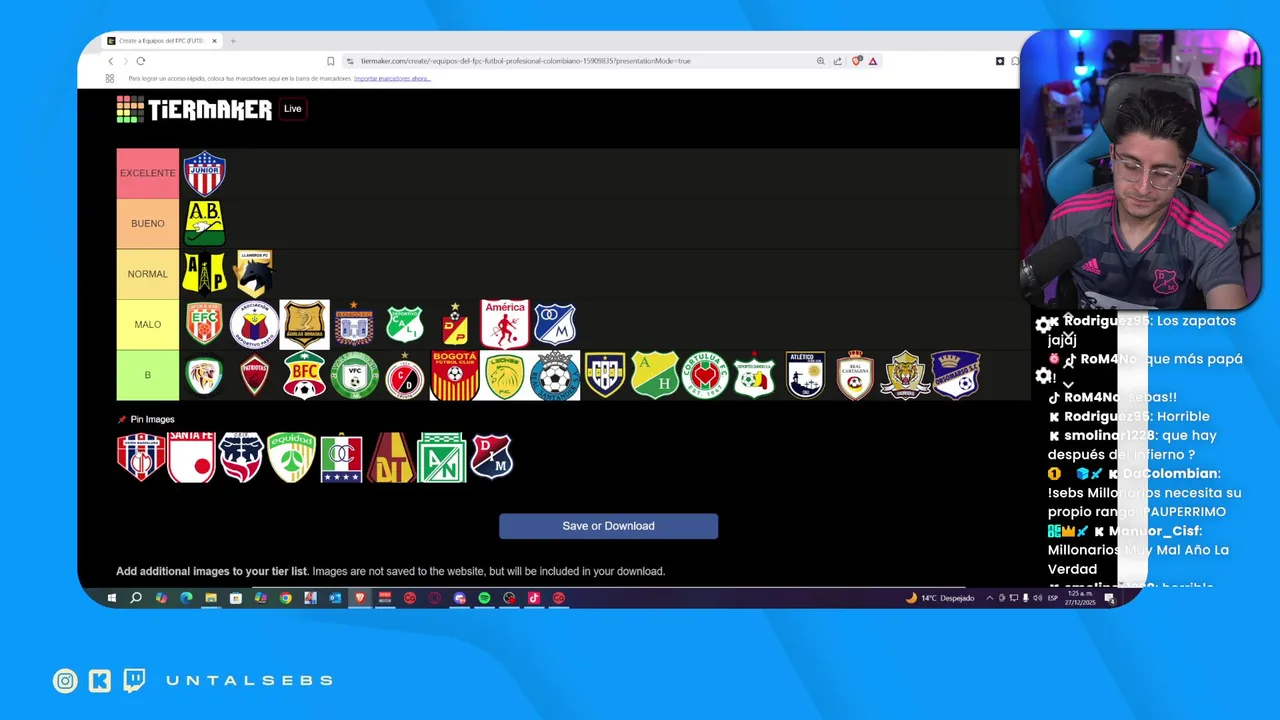Click the Águilas Doradas logo
The width and height of the screenshot is (1280, 720).
[x=304, y=324]
